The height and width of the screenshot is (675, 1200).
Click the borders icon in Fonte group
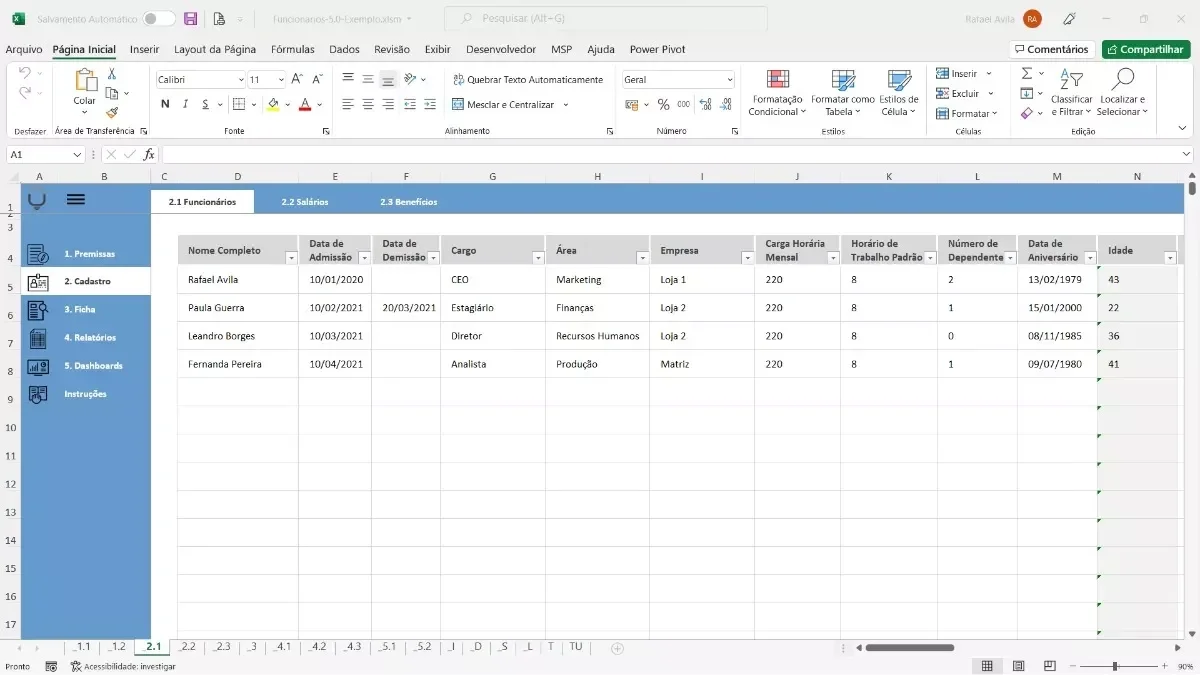pyautogui.click(x=239, y=104)
